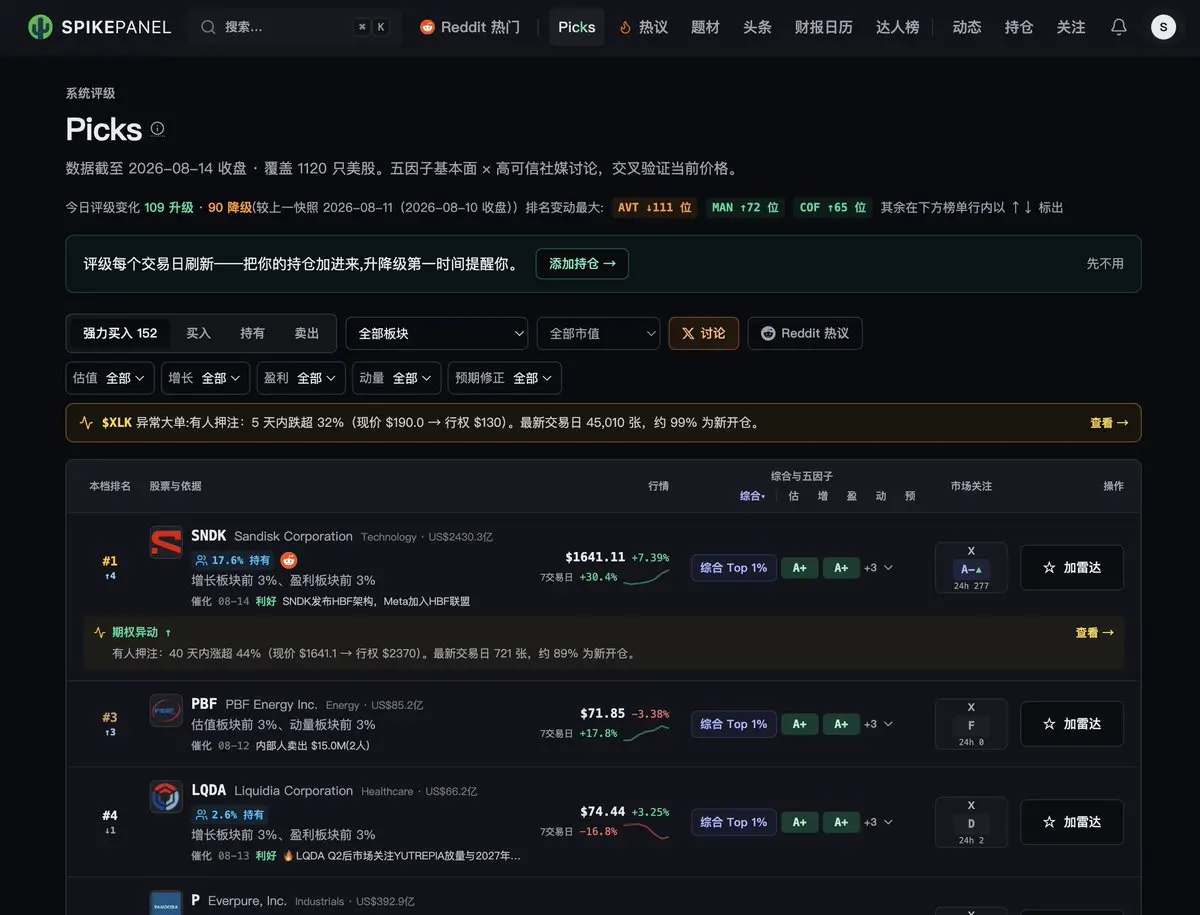
Task: Open the 全部市值 market cap dropdown
Action: 598,333
